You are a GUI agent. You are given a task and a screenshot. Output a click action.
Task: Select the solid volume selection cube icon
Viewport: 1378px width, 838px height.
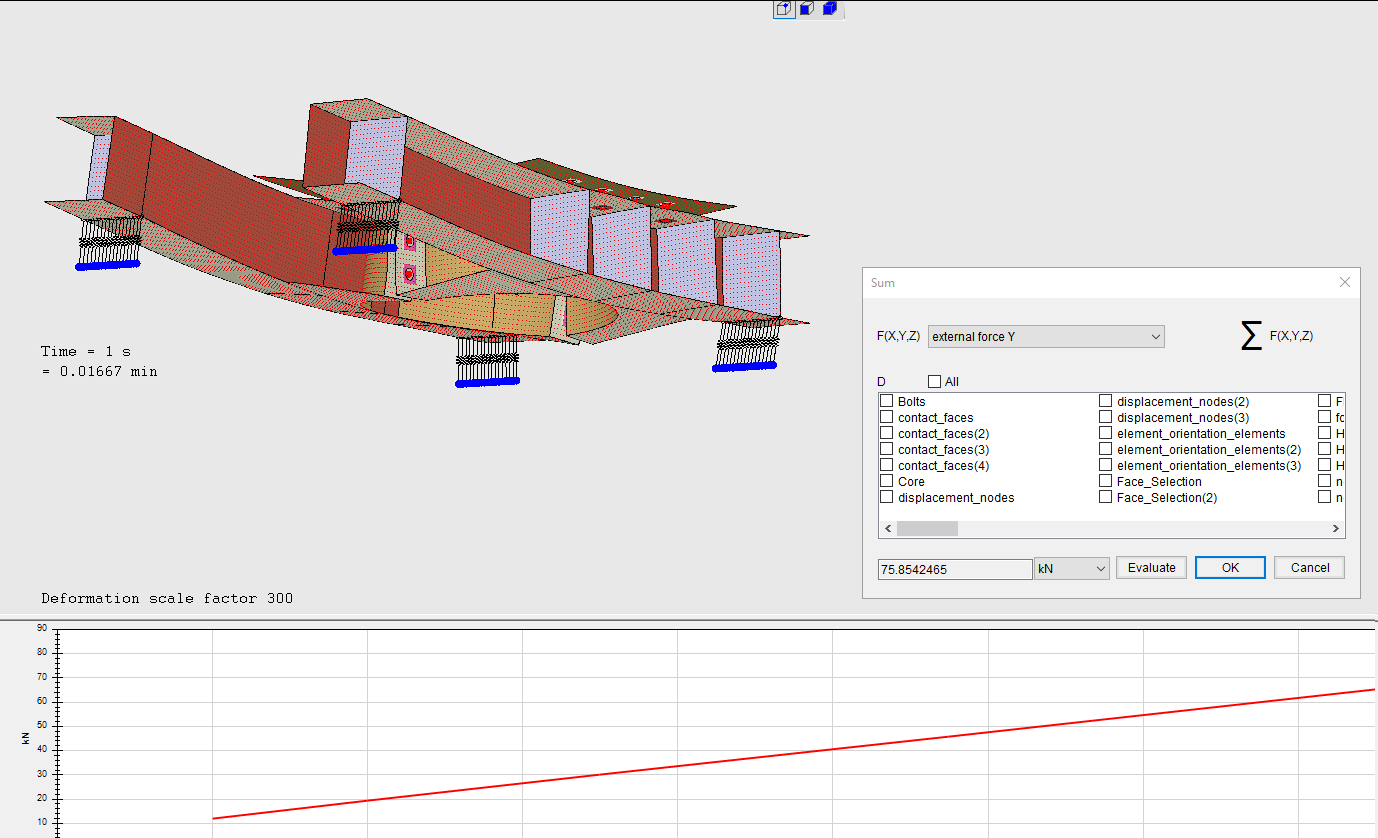[830, 9]
